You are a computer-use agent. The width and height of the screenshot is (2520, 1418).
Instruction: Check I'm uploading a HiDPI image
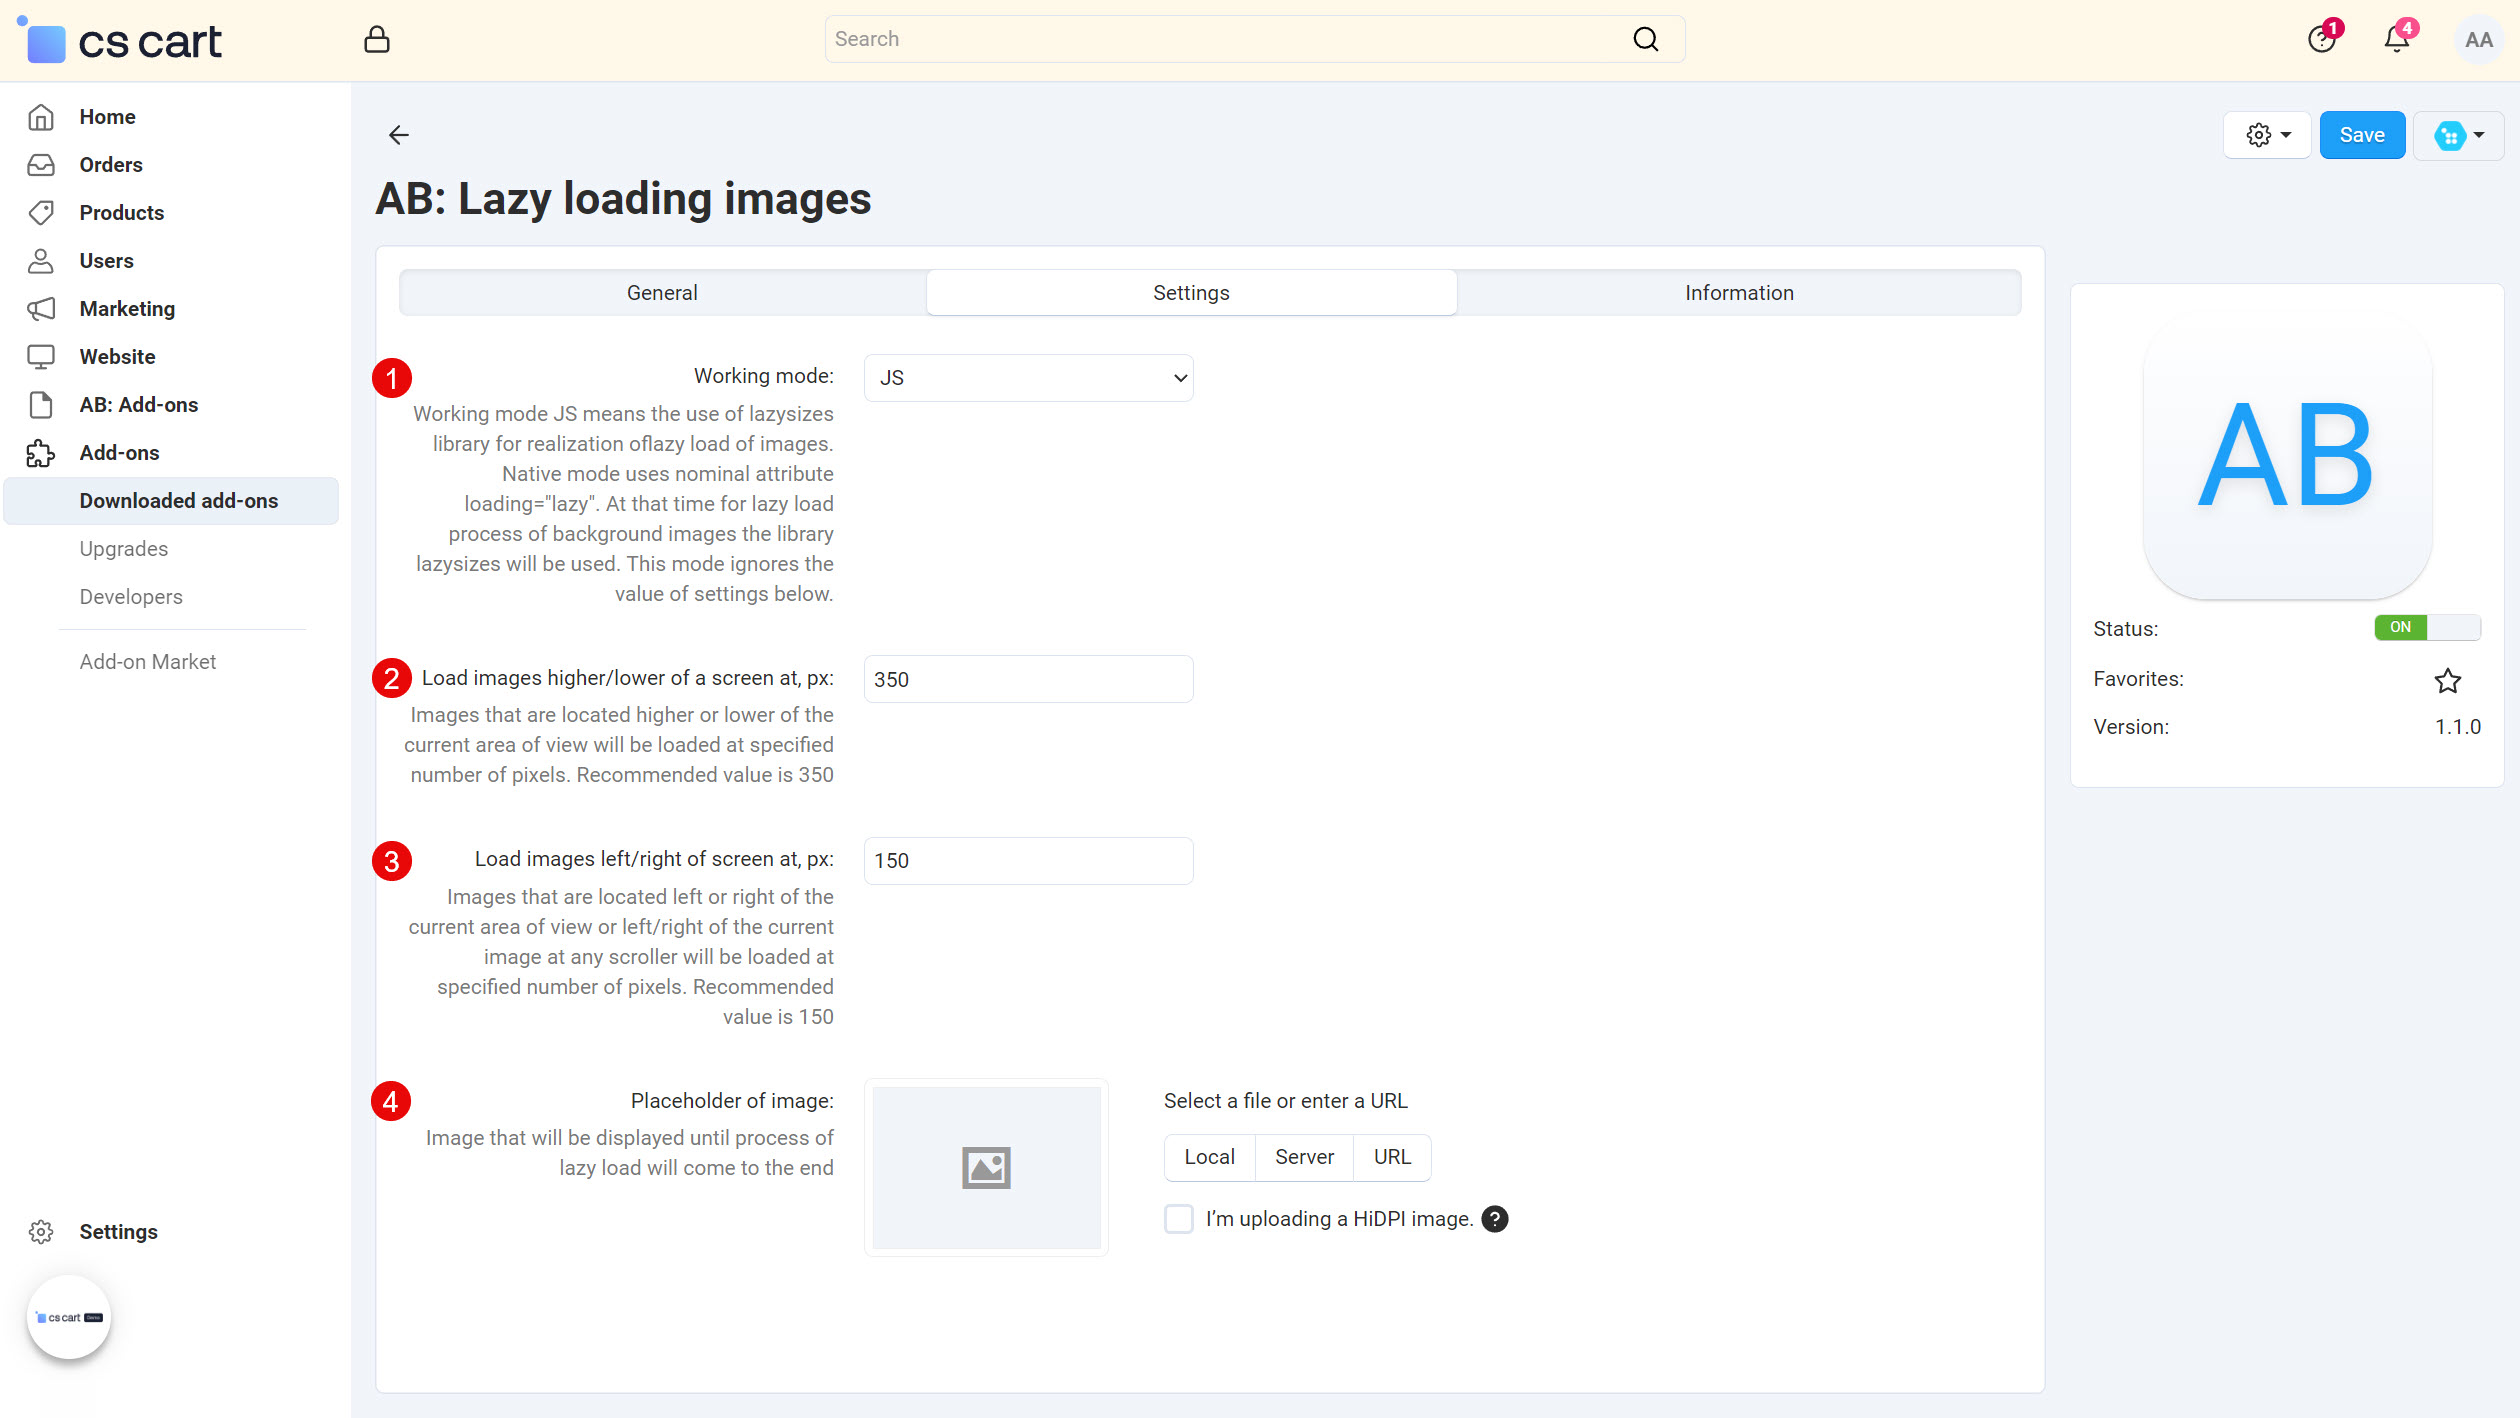click(x=1179, y=1219)
